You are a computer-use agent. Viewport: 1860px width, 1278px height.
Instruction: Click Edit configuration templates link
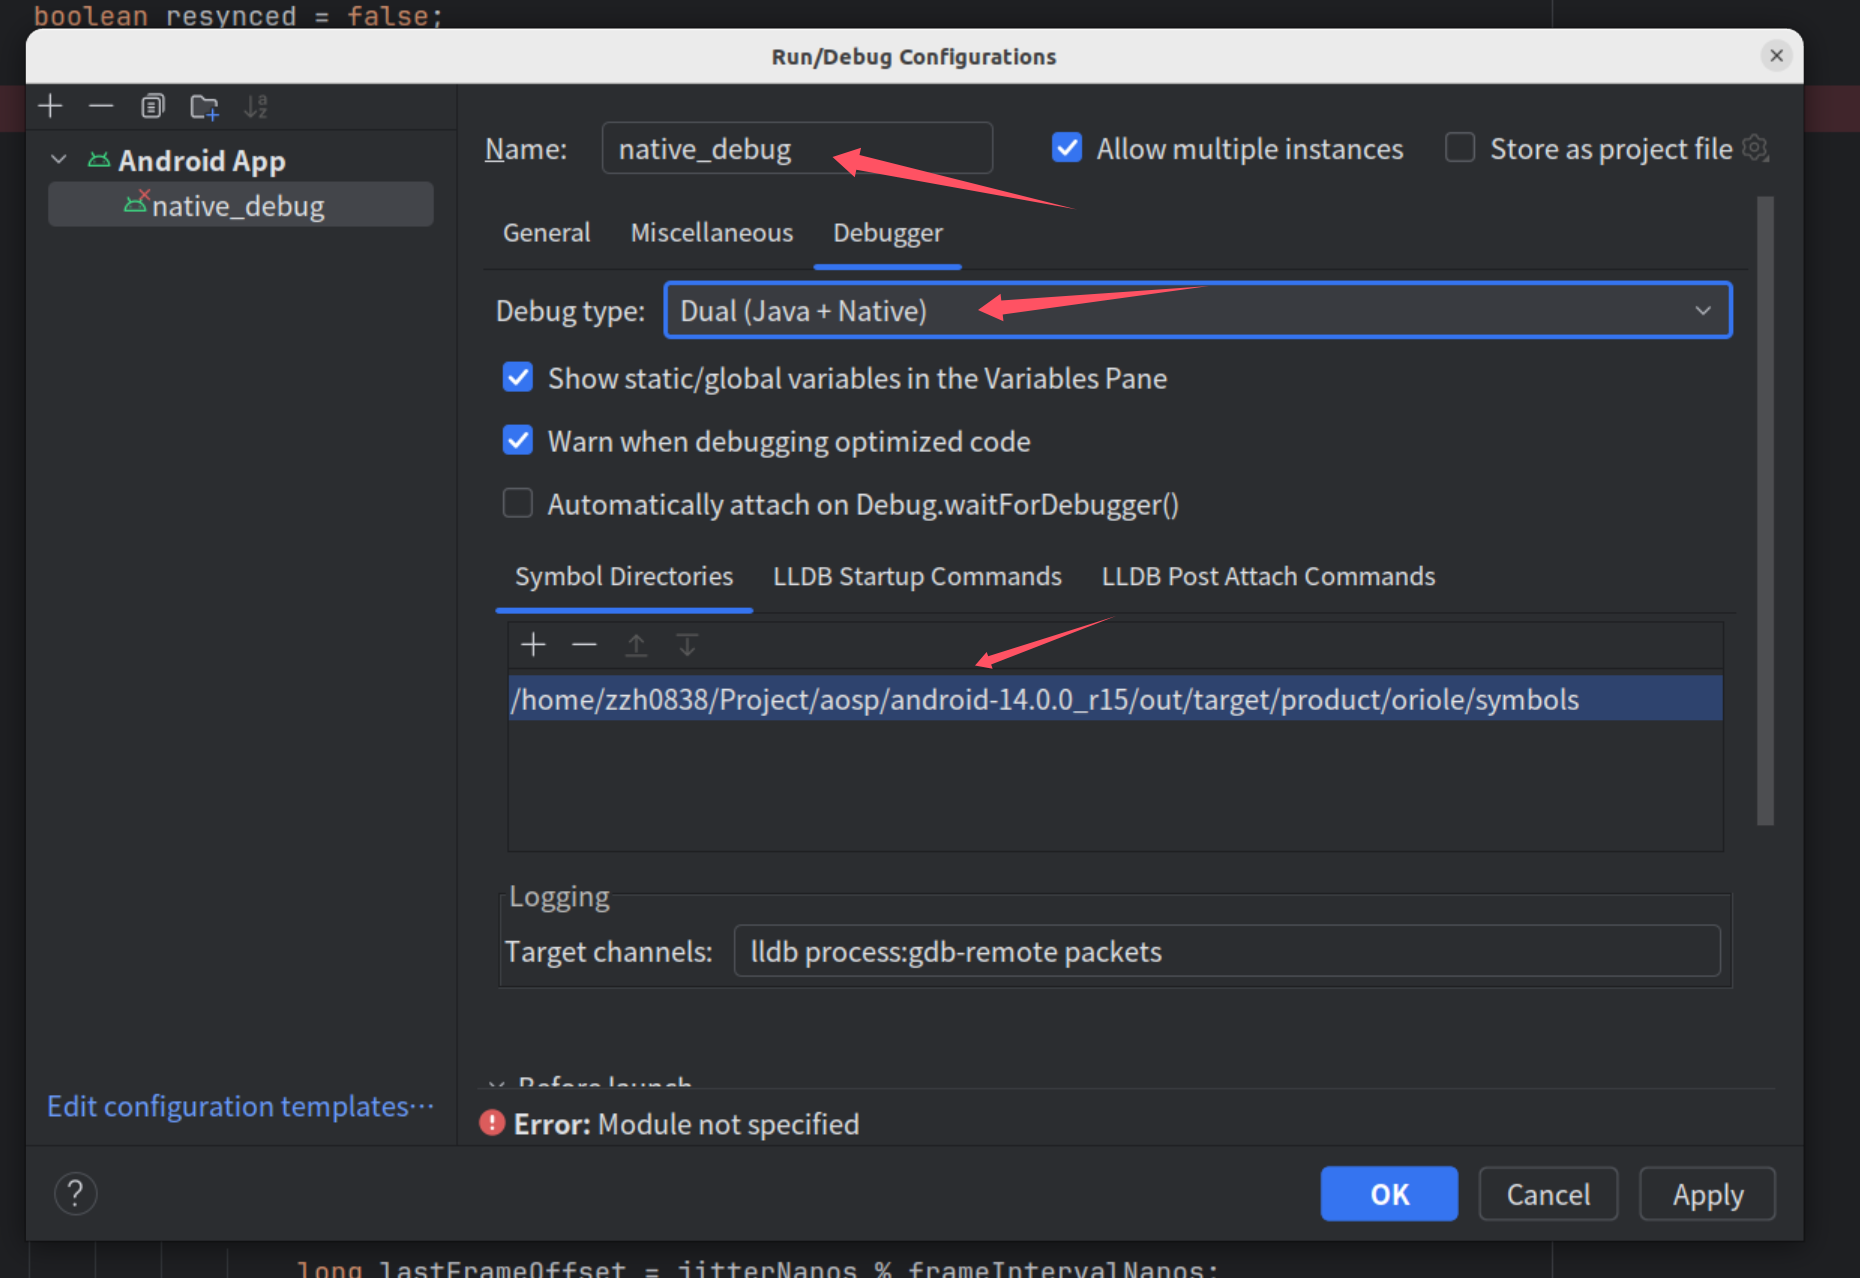pyautogui.click(x=240, y=1106)
